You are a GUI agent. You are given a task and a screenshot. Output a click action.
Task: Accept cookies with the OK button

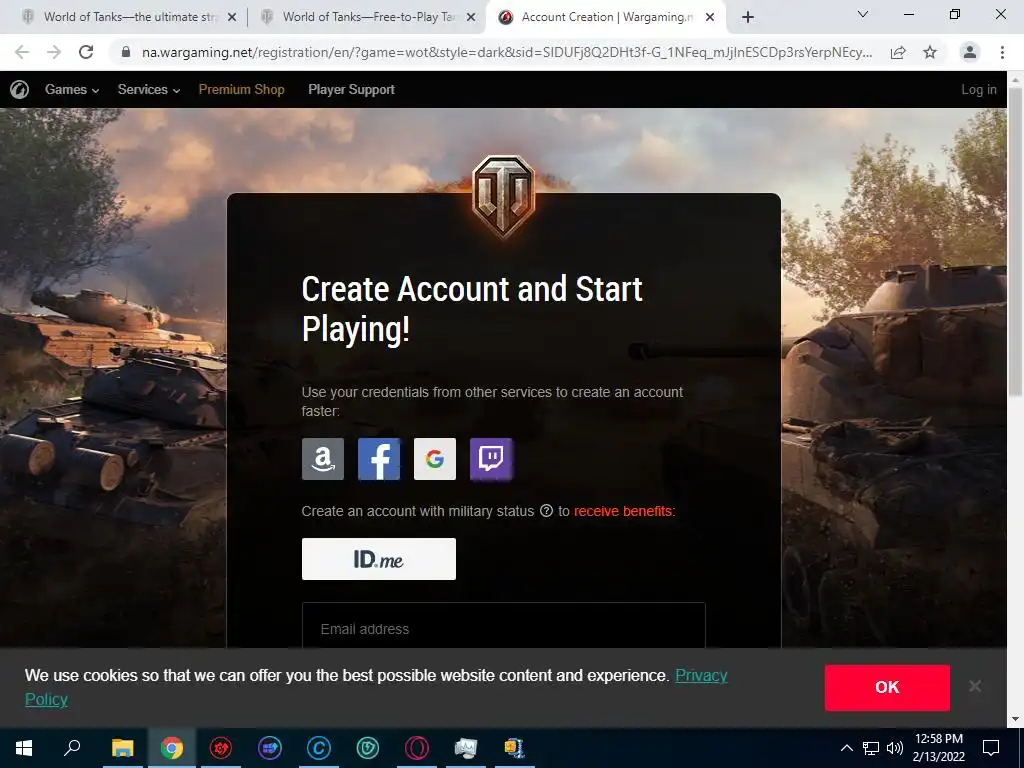click(887, 688)
